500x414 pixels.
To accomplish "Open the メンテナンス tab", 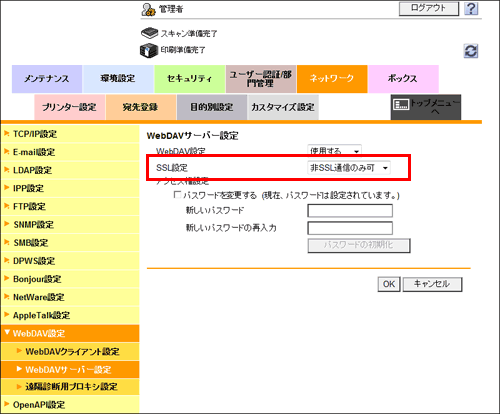I will pyautogui.click(x=47, y=79).
